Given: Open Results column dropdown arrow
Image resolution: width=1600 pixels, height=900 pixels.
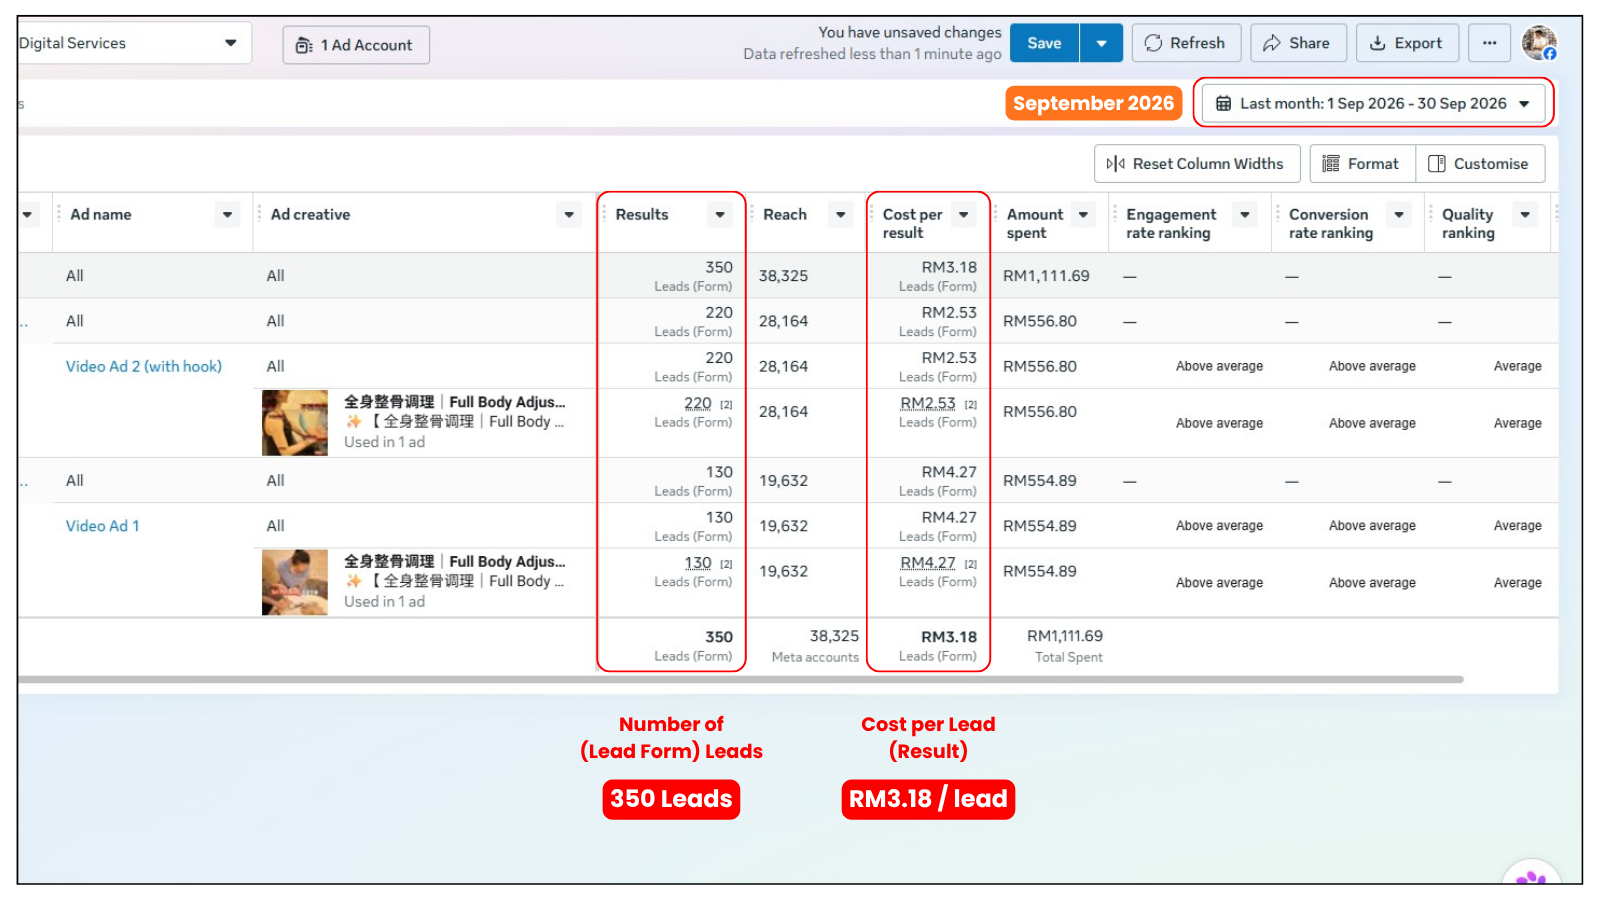Looking at the screenshot, I should (720, 215).
